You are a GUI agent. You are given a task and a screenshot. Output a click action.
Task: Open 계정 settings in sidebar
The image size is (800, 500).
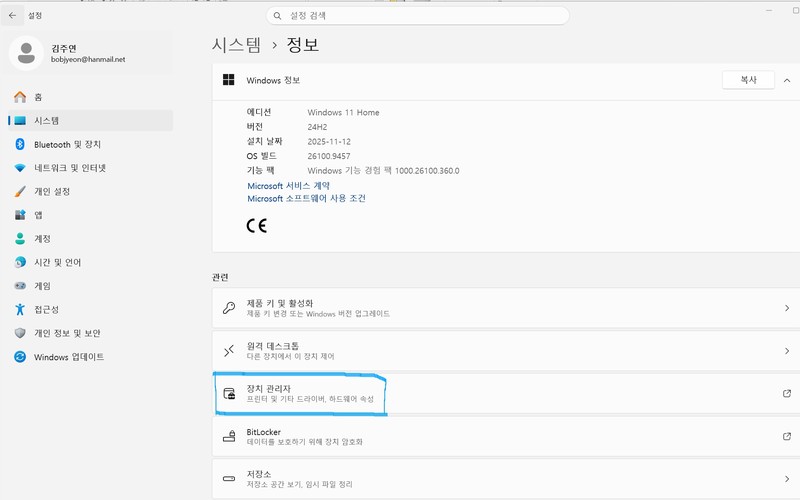coord(90,238)
